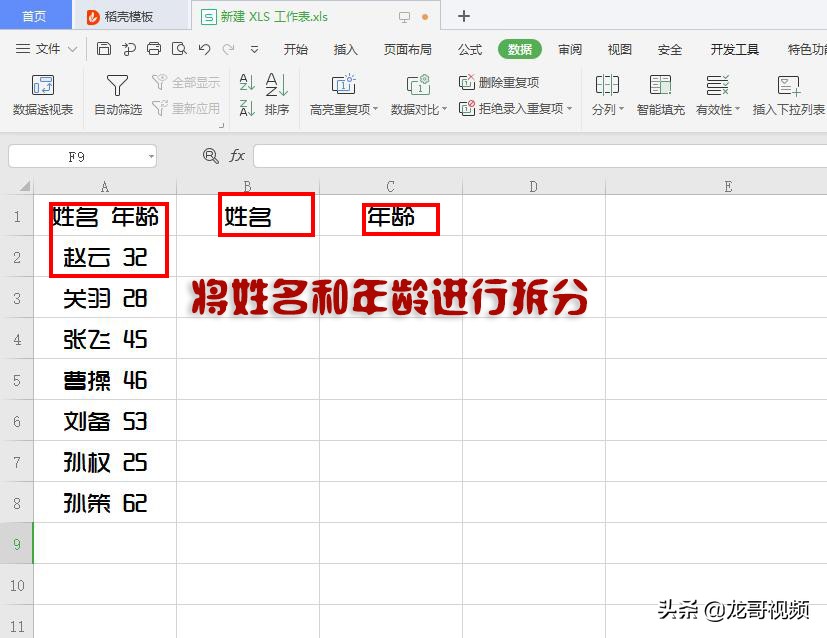The width and height of the screenshot is (827, 638).
Task: Expand the 分列 text-to-columns dropdown
Action: point(622,110)
